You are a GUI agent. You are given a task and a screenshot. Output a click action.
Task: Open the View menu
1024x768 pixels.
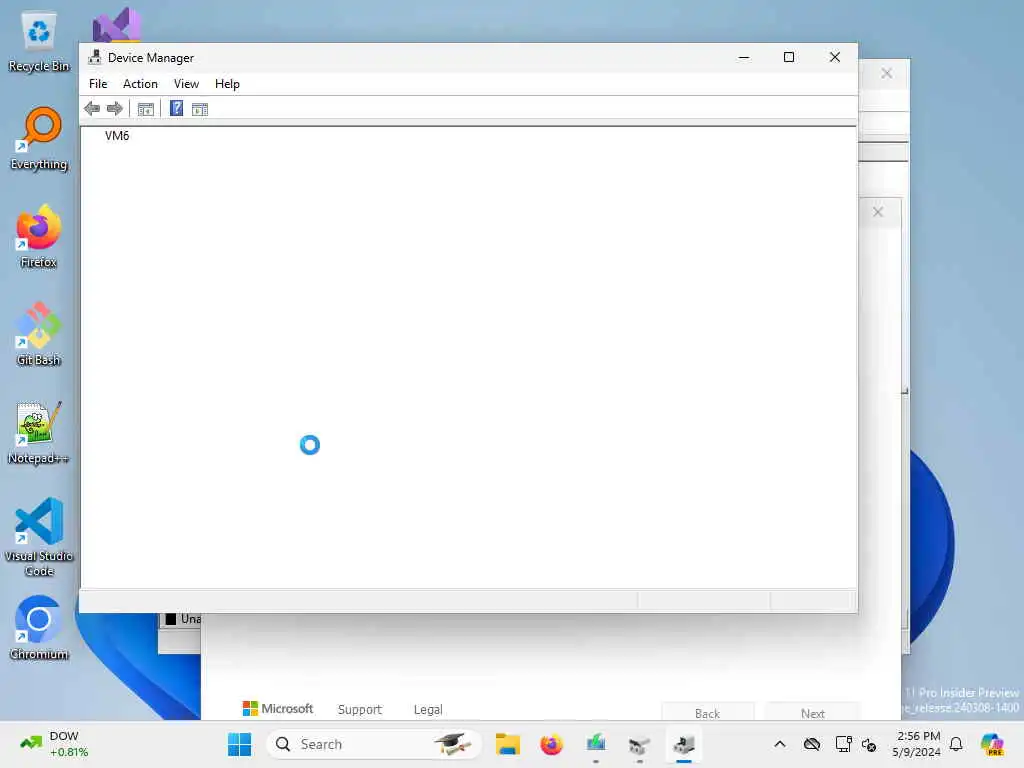coord(186,84)
